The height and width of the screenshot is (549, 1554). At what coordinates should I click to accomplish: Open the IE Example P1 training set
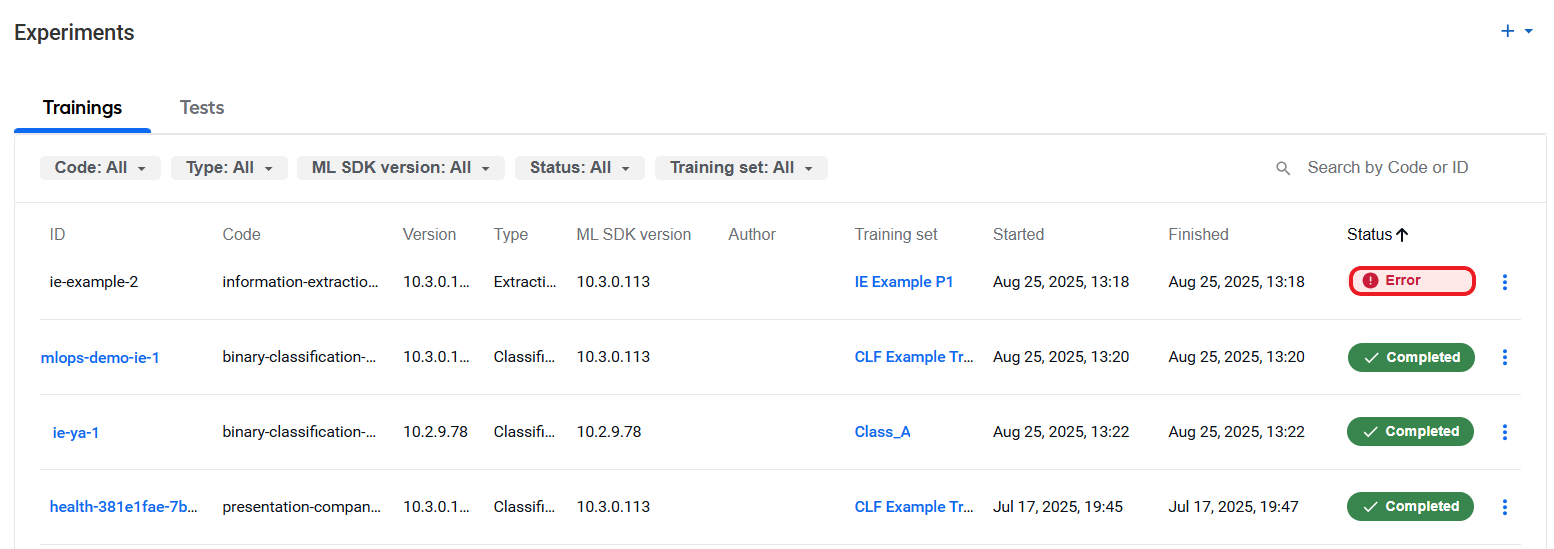tap(904, 282)
